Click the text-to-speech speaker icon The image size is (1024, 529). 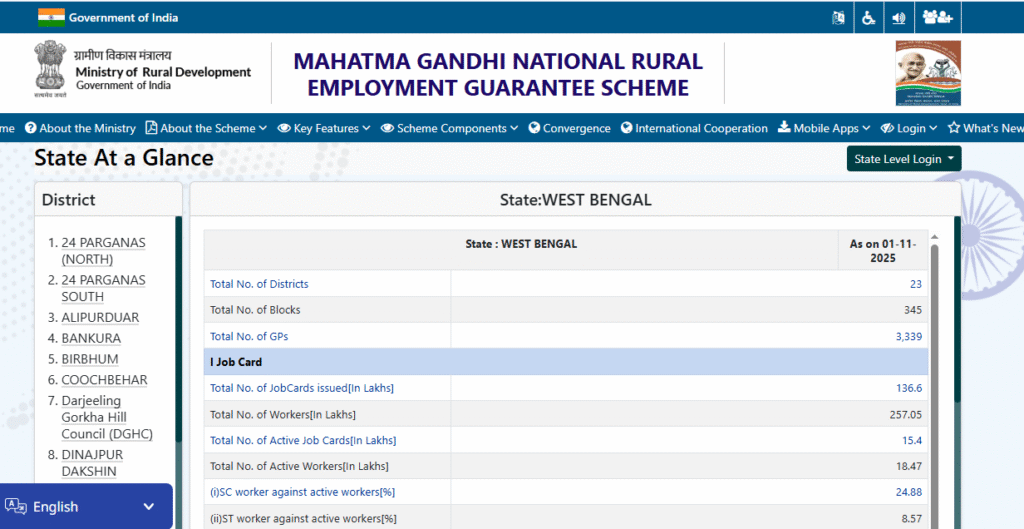click(x=899, y=18)
